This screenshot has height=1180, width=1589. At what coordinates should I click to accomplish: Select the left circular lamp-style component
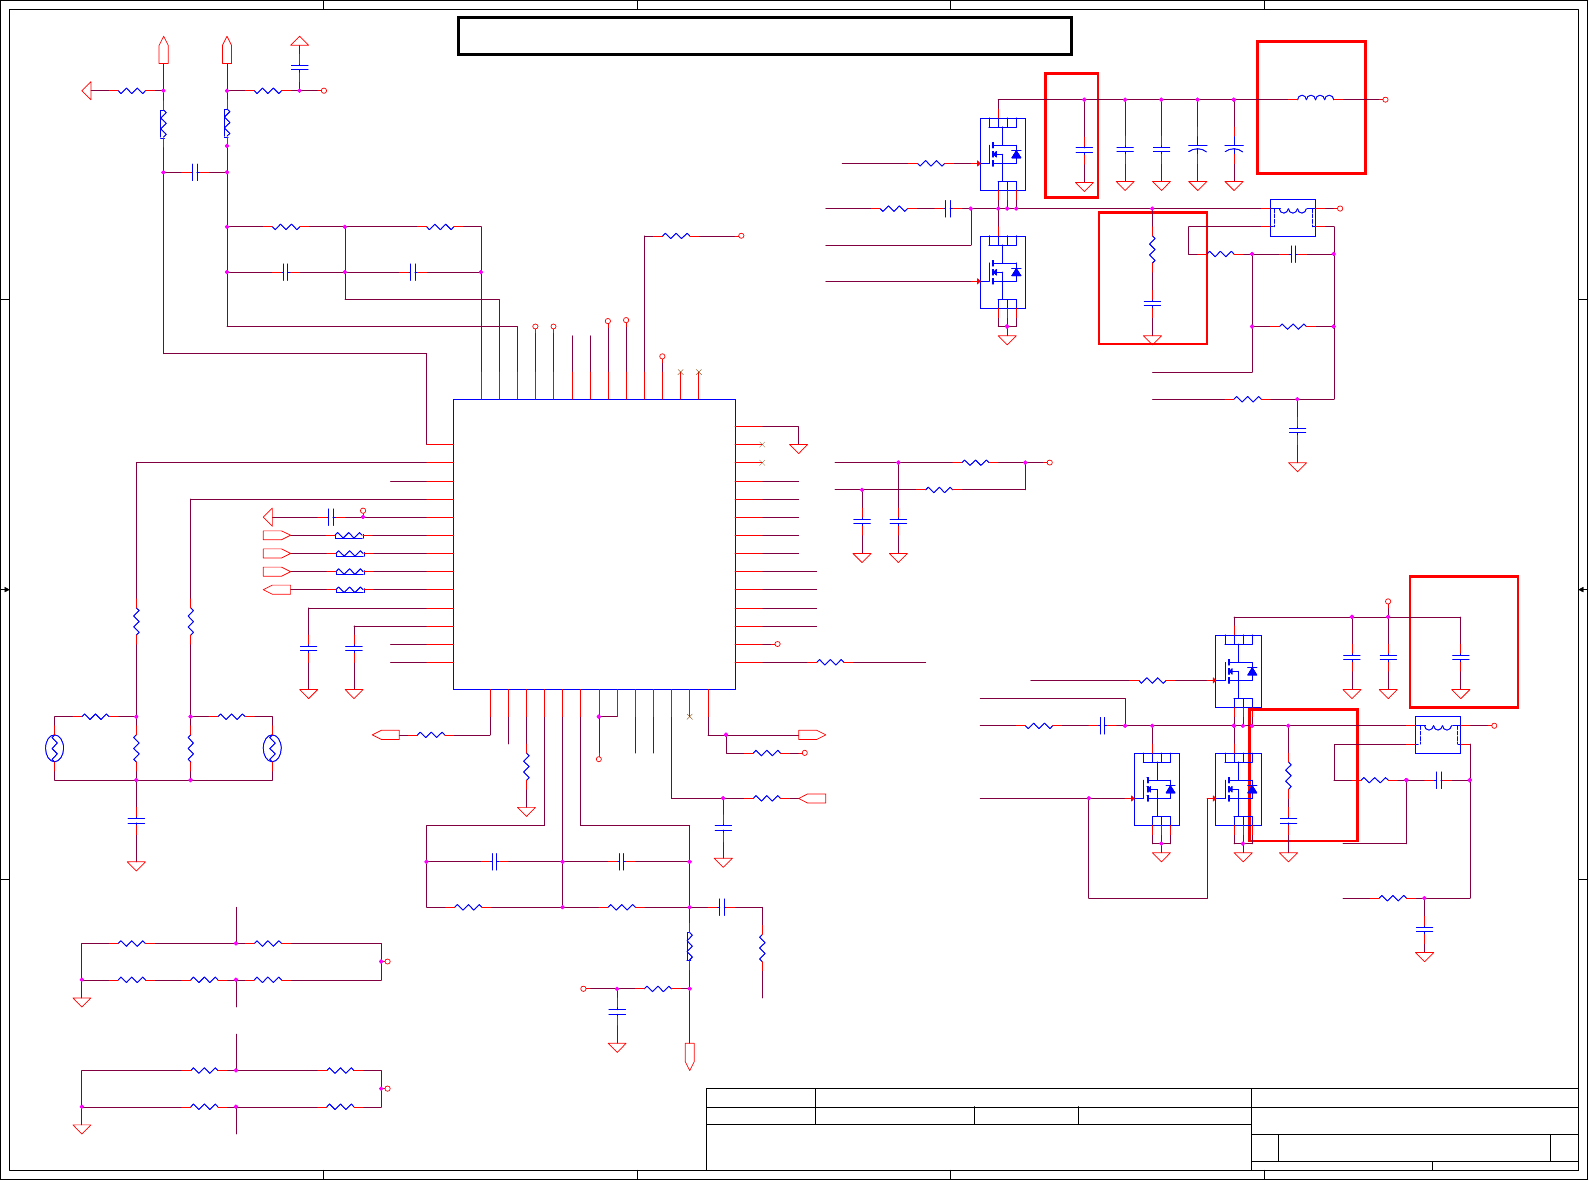tap(55, 748)
